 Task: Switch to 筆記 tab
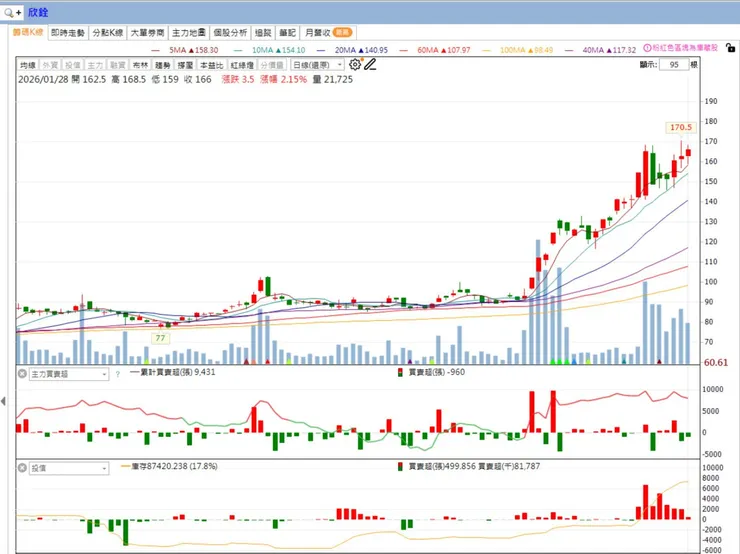[287, 33]
